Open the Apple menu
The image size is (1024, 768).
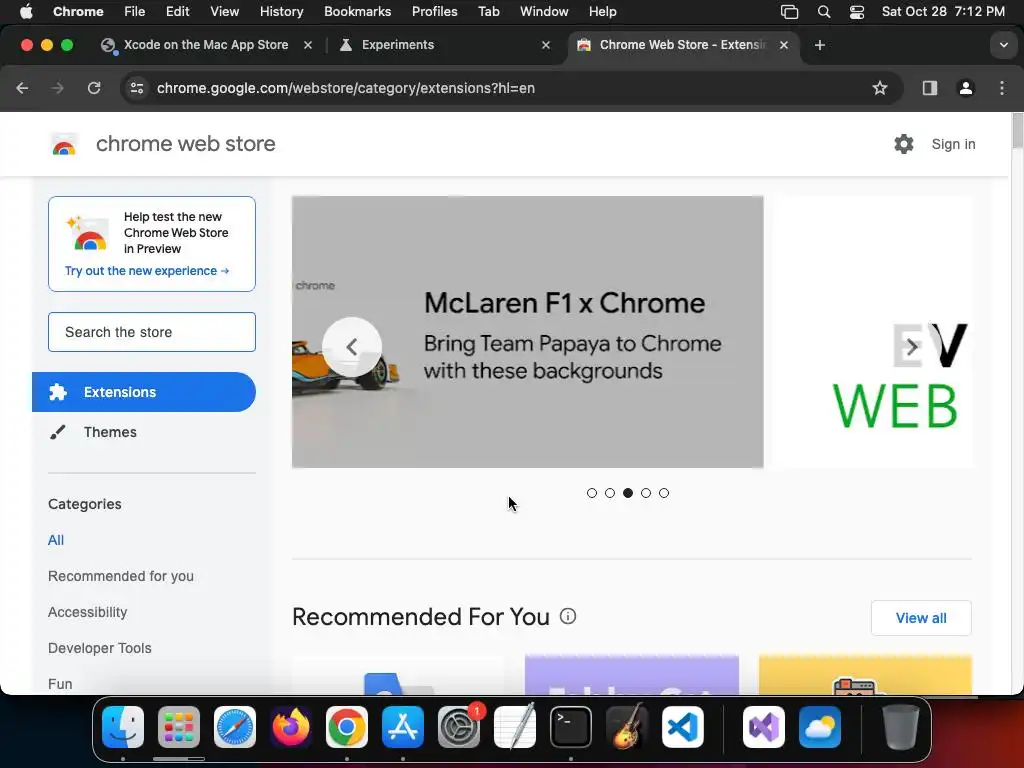pyautogui.click(x=26, y=12)
